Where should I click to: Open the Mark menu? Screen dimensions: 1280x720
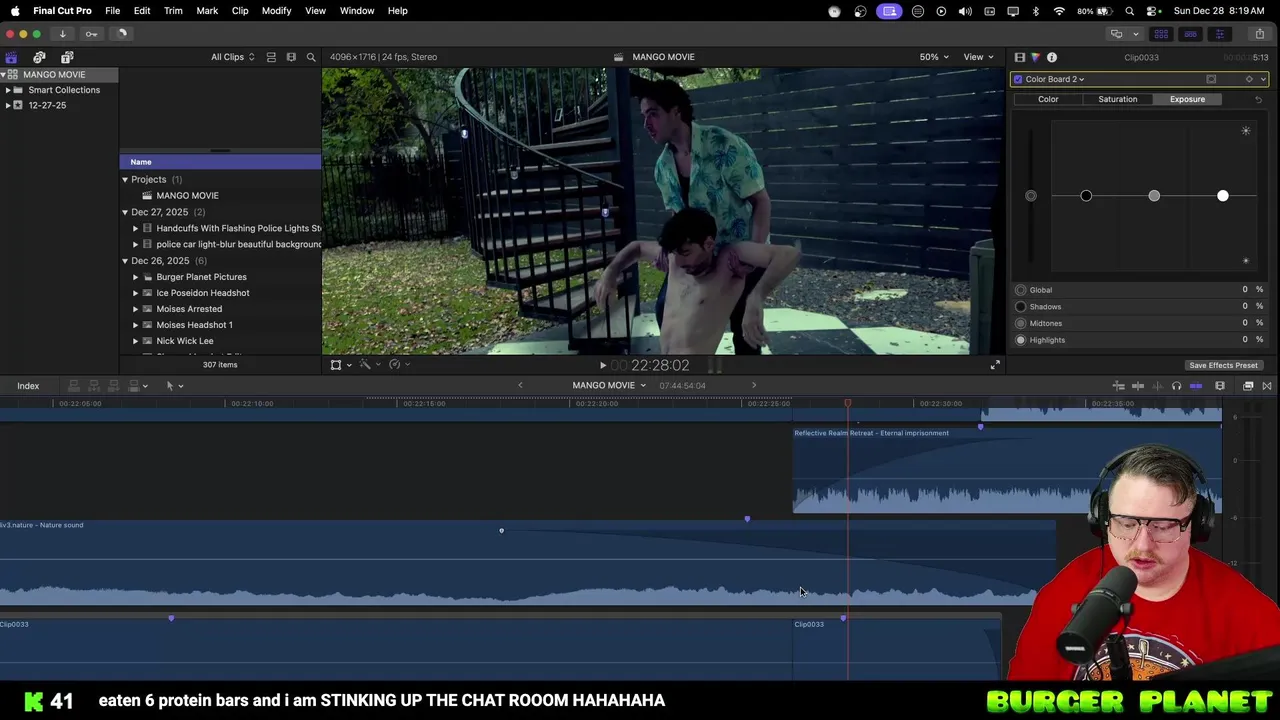(207, 11)
